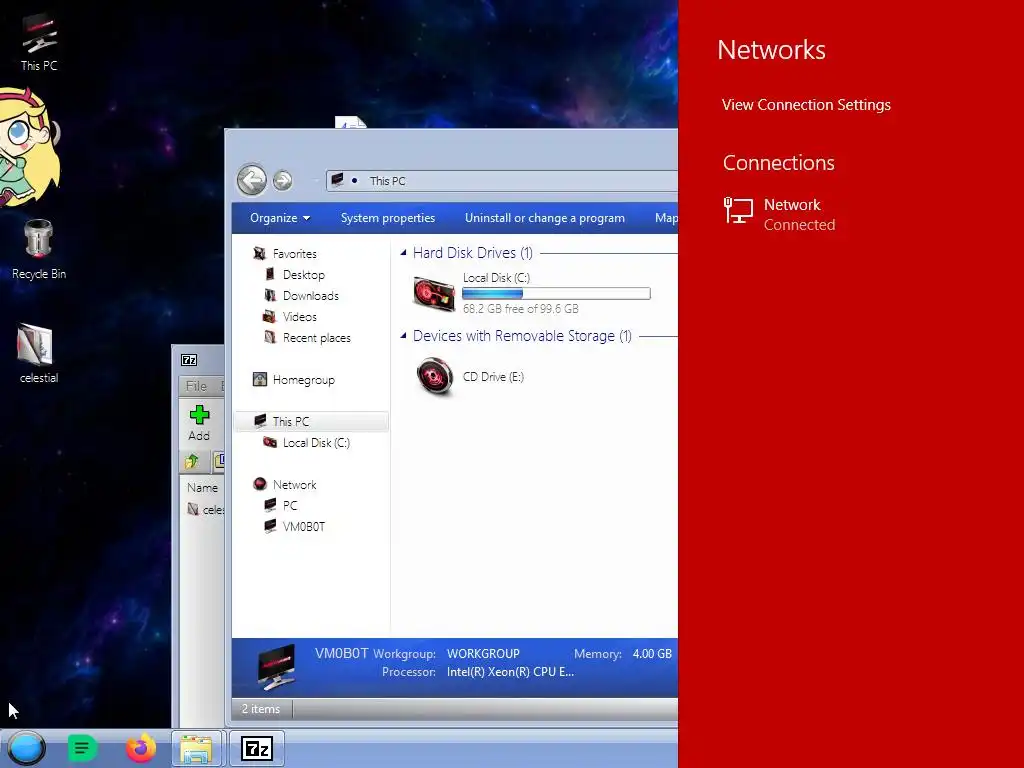This screenshot has width=1024, height=768.
Task: Click the Name column header in 7-Zip
Action: tap(202, 488)
